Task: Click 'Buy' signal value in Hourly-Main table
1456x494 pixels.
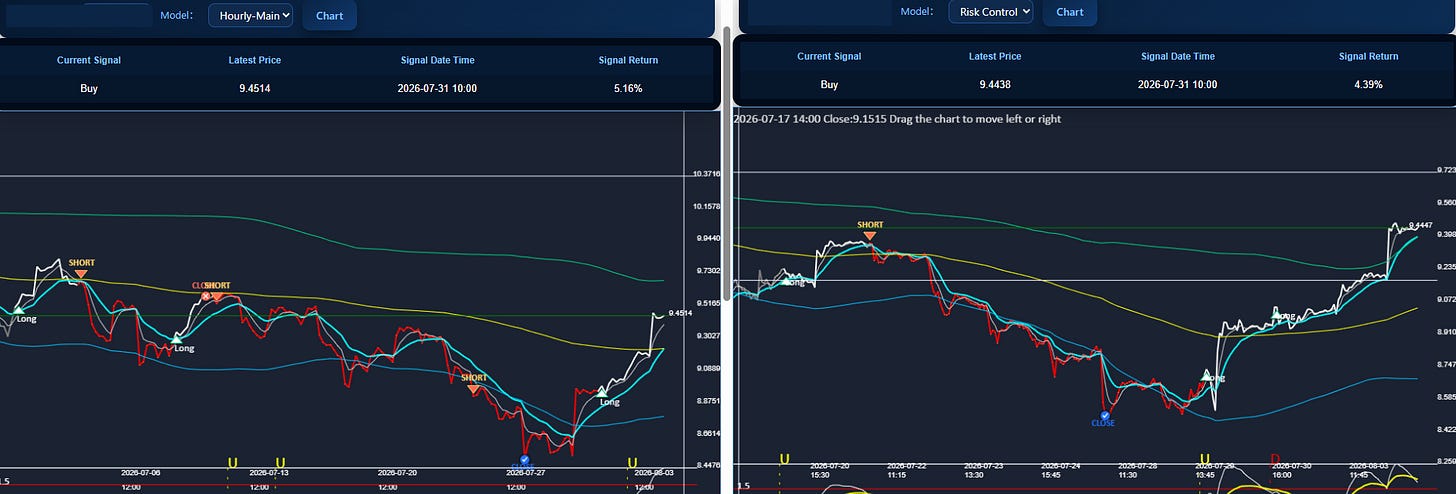Action: click(89, 88)
